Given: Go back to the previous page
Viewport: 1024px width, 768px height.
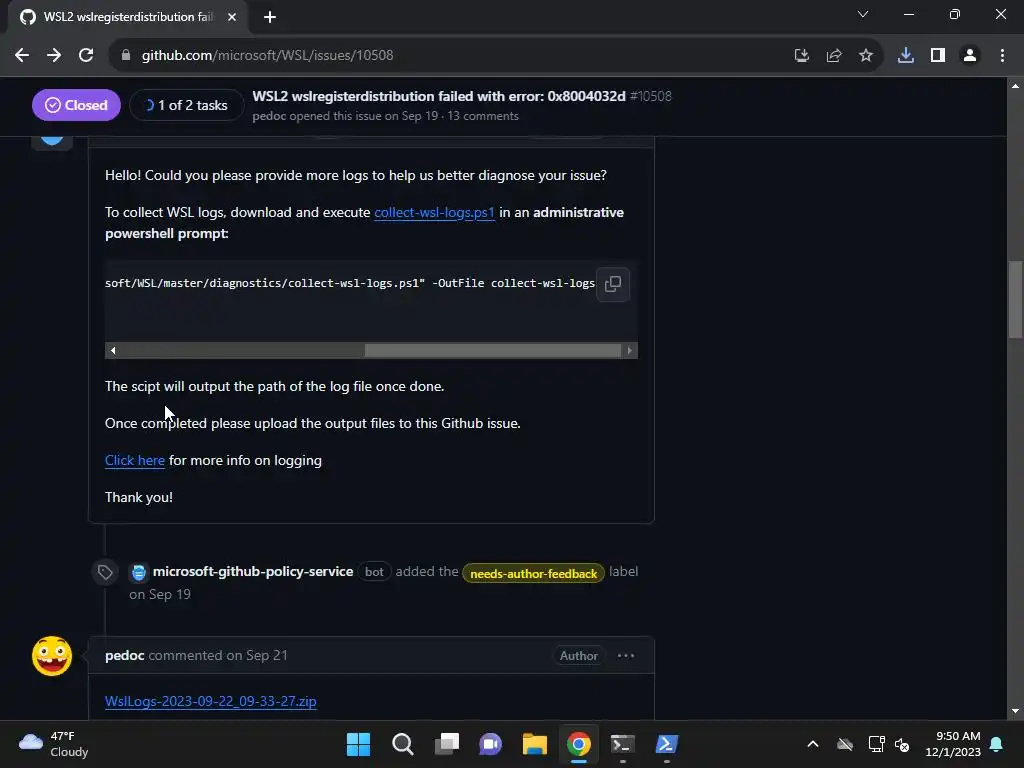Looking at the screenshot, I should click(22, 56).
